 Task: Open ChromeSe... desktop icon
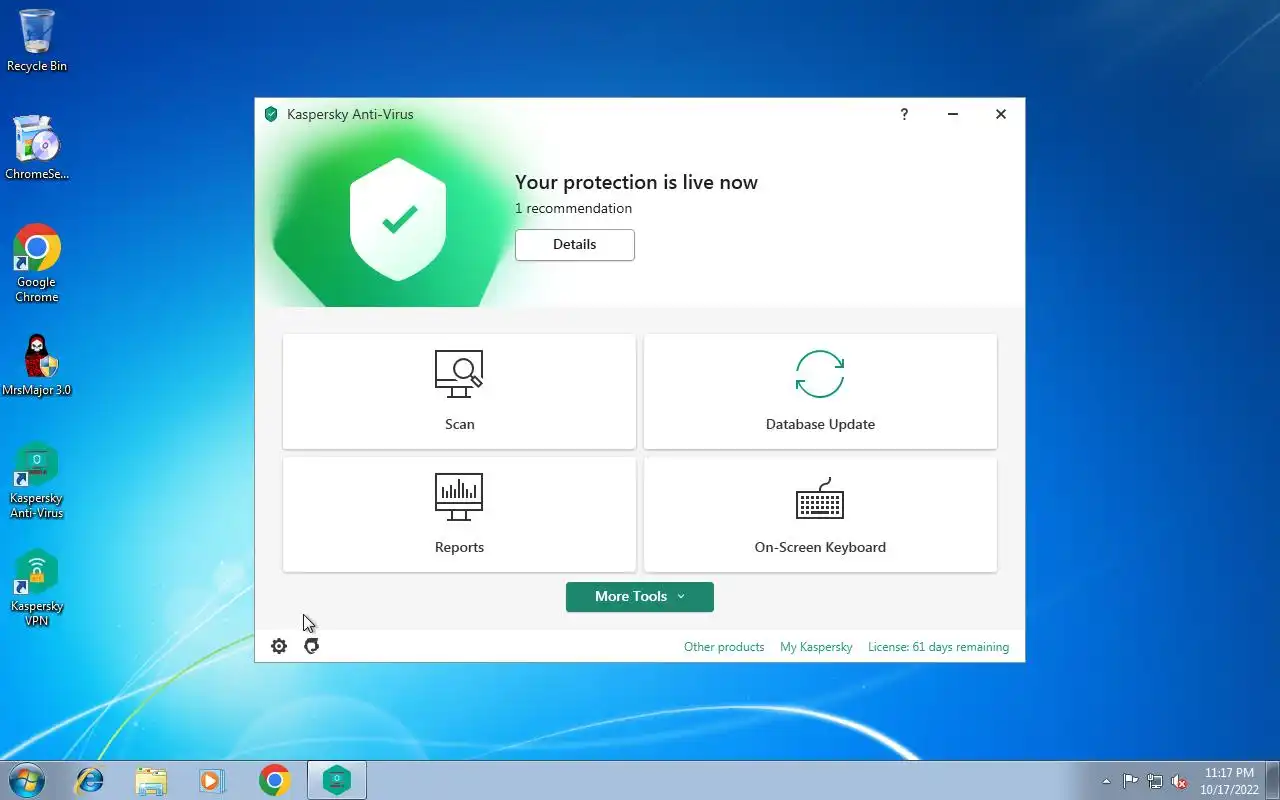37,147
